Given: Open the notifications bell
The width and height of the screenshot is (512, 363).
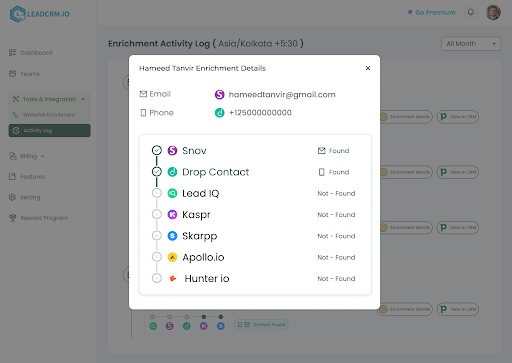Looking at the screenshot, I should point(470,12).
